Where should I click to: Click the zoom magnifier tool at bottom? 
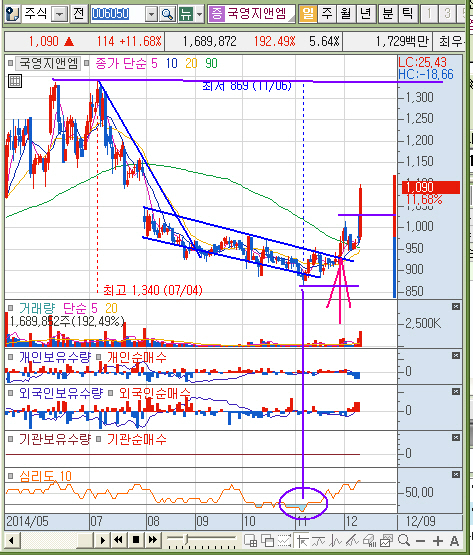(404, 540)
